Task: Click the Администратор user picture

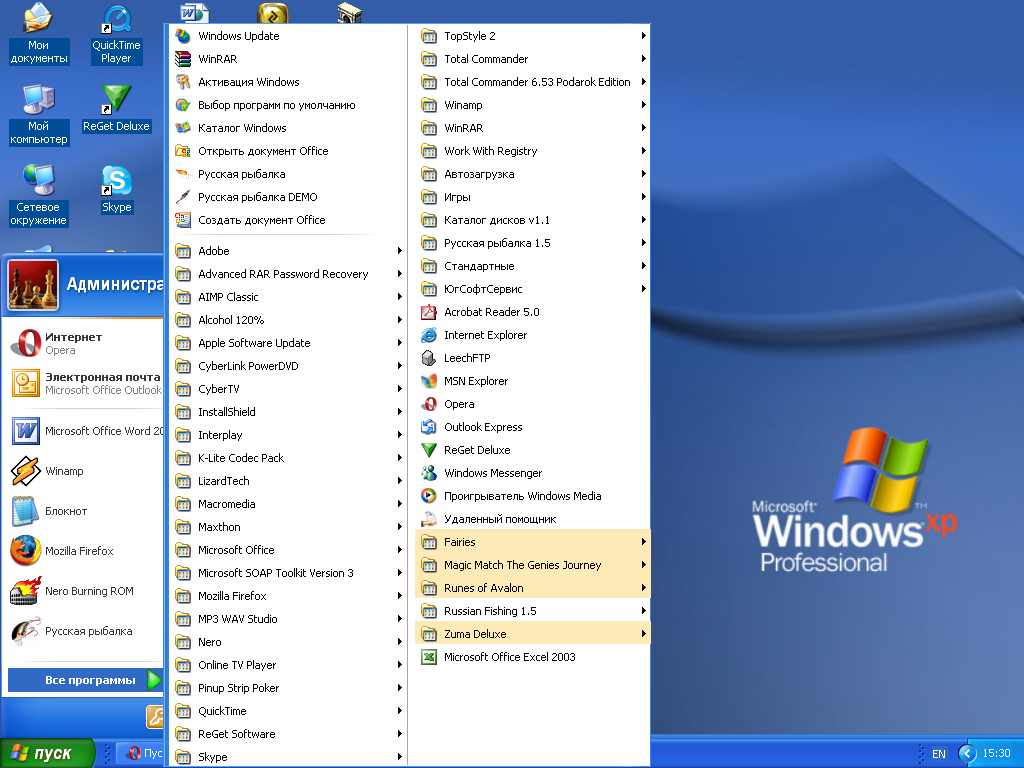Action: [x=33, y=285]
